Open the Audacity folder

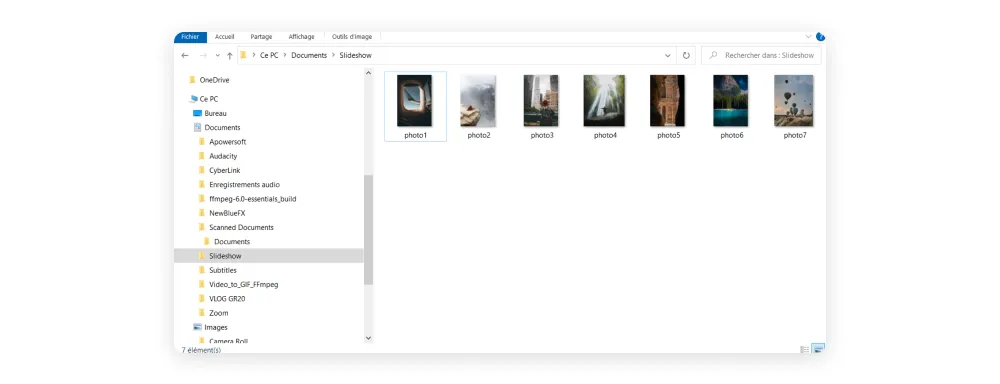point(223,156)
